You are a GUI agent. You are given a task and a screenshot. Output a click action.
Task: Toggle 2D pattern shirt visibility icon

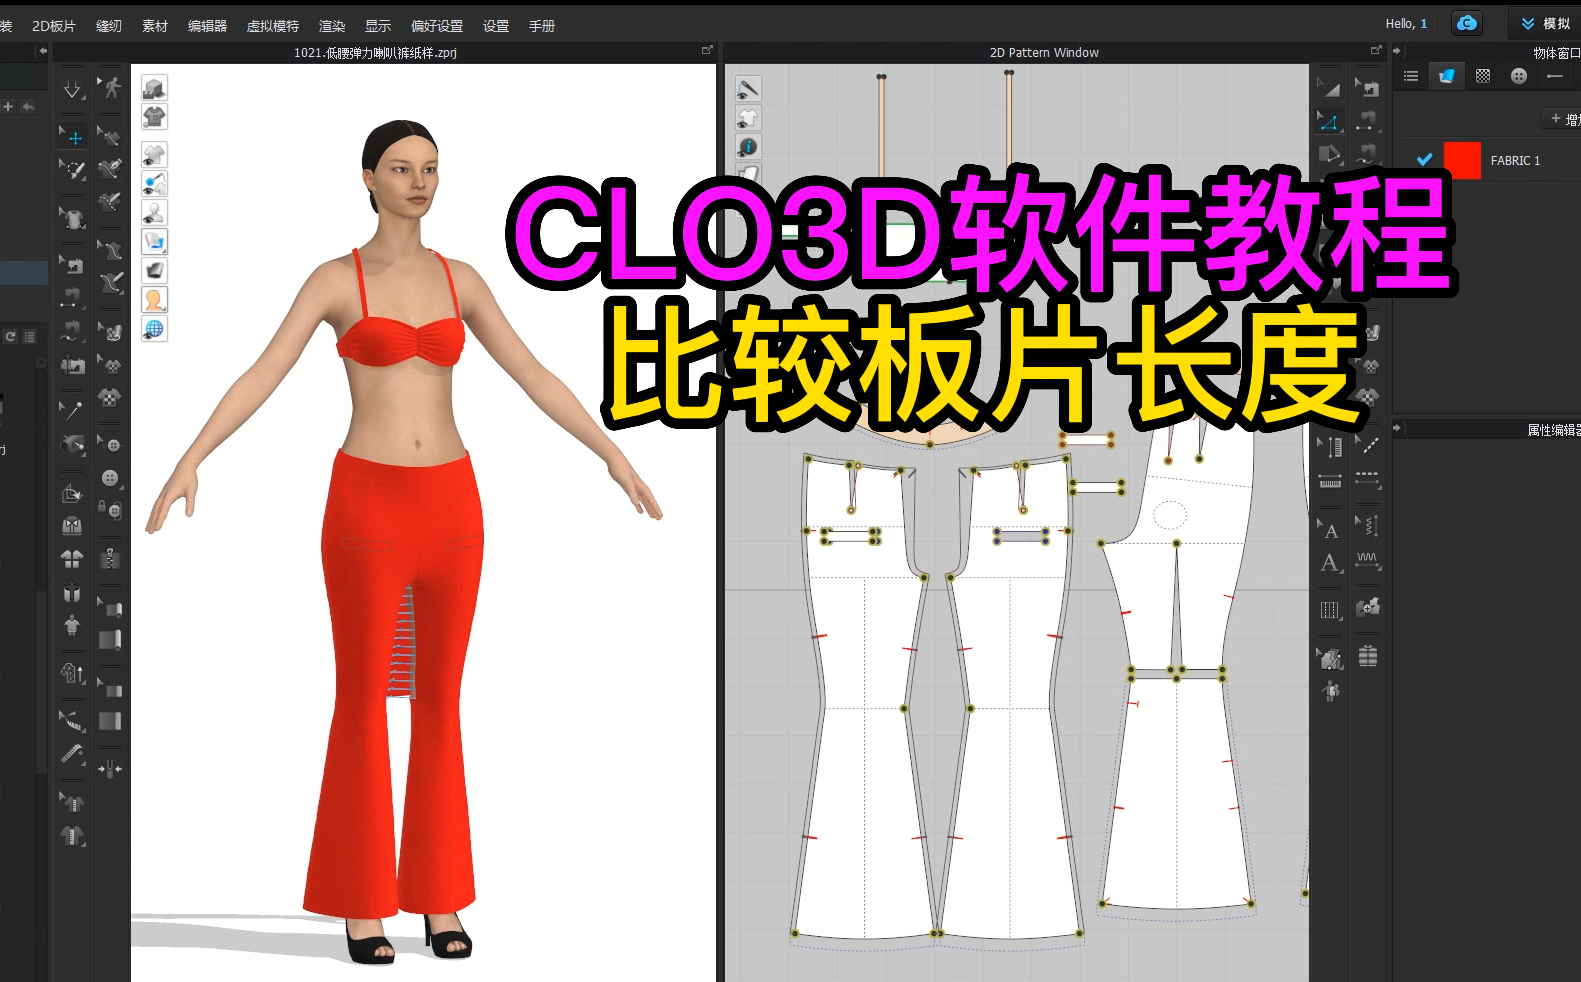click(x=748, y=118)
